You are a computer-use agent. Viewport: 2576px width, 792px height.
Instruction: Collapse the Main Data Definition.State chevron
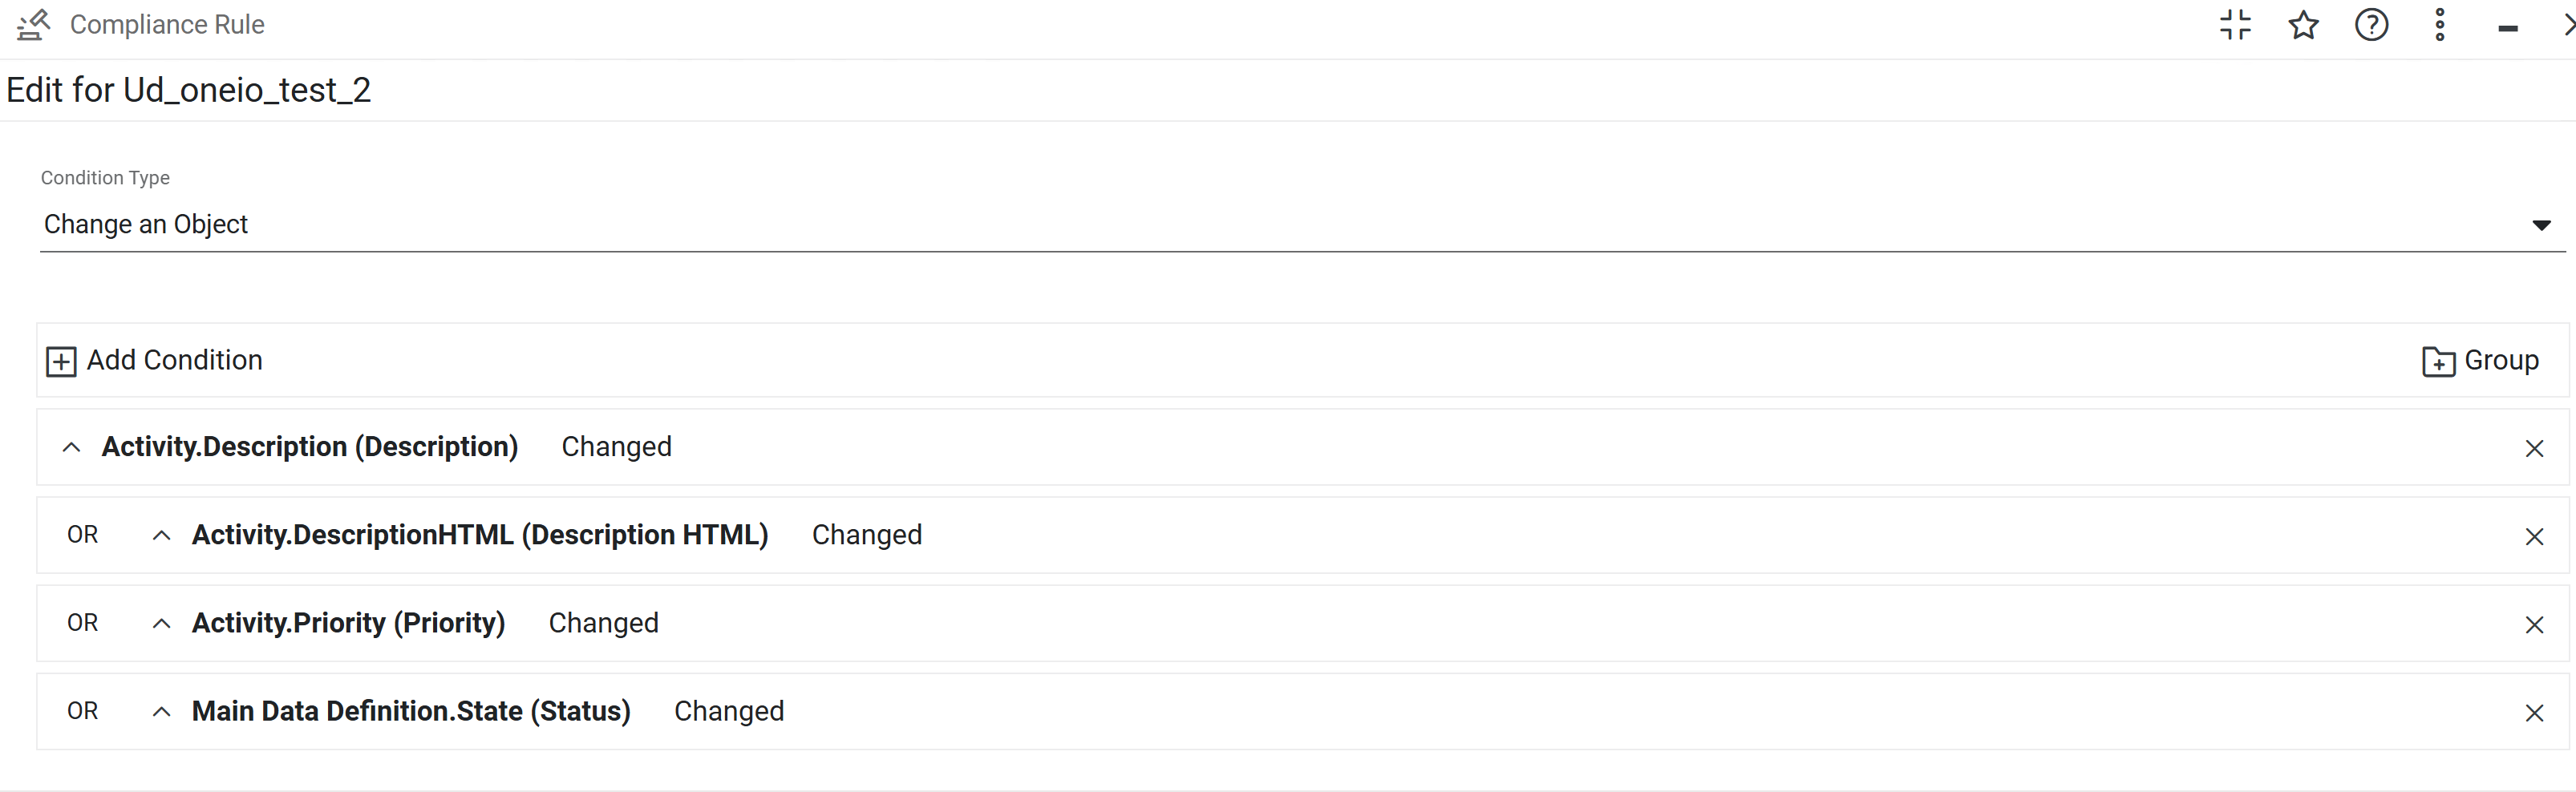[161, 711]
